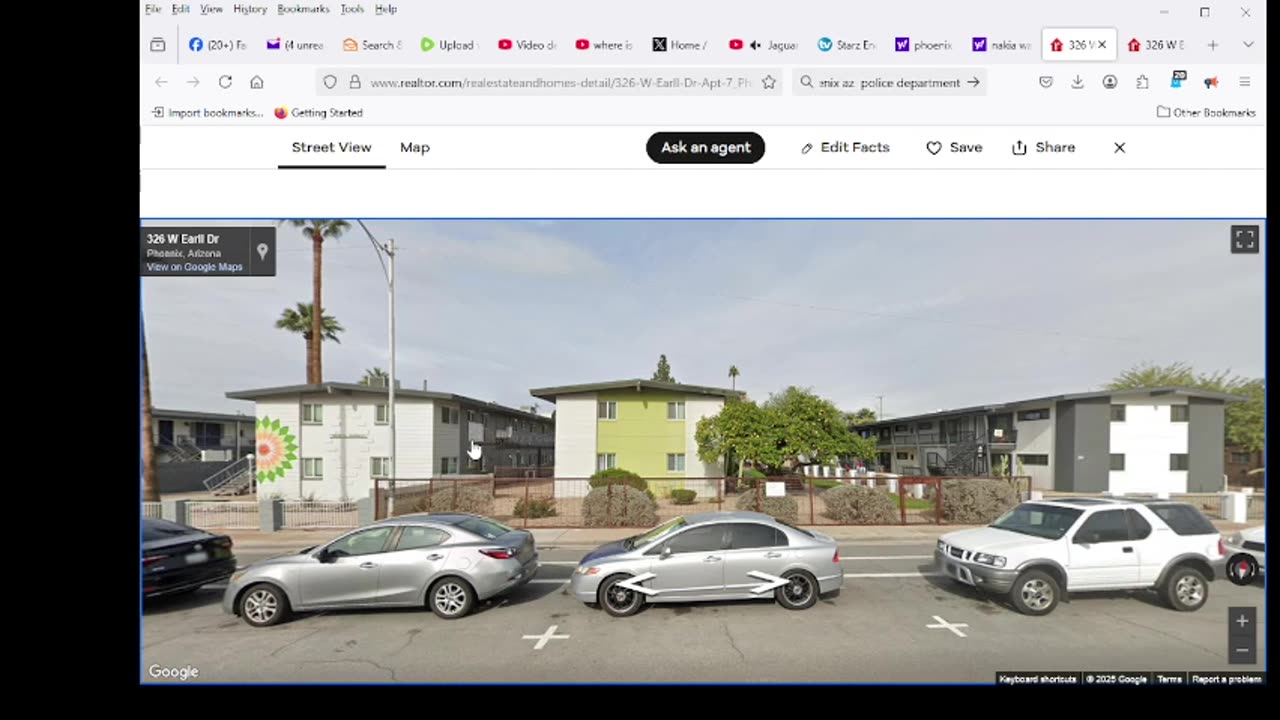
Task: Open the Edit menu
Action: pos(180,9)
